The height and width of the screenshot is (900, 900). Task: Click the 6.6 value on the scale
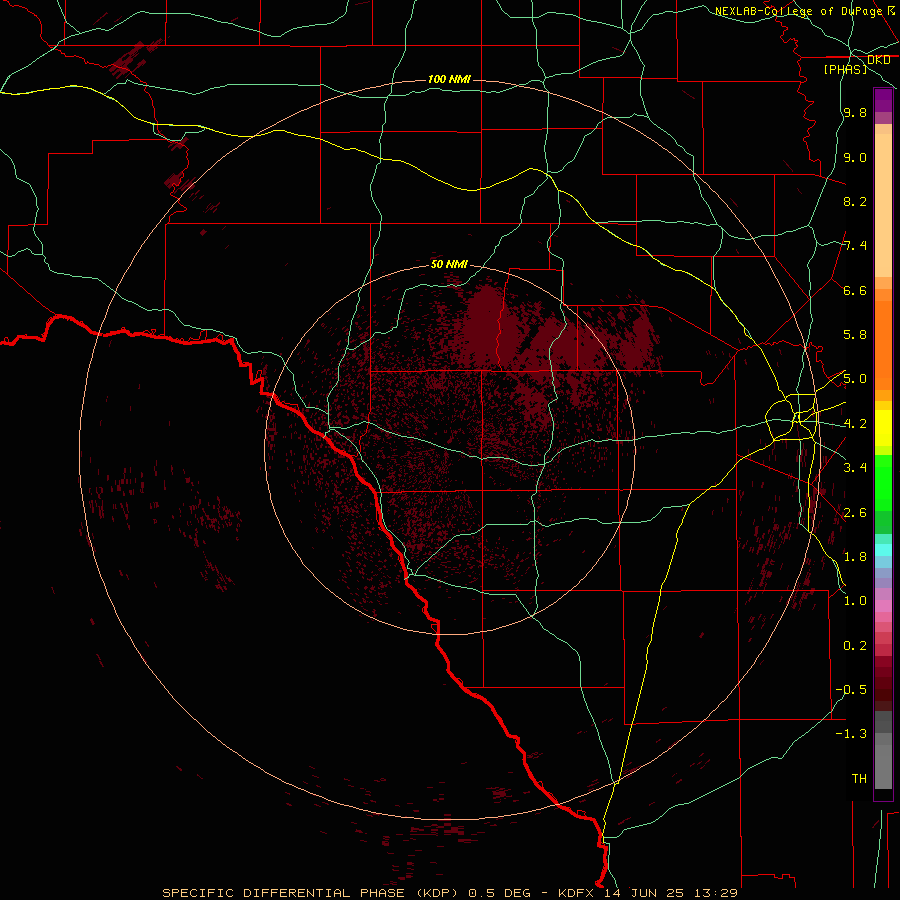point(855,290)
